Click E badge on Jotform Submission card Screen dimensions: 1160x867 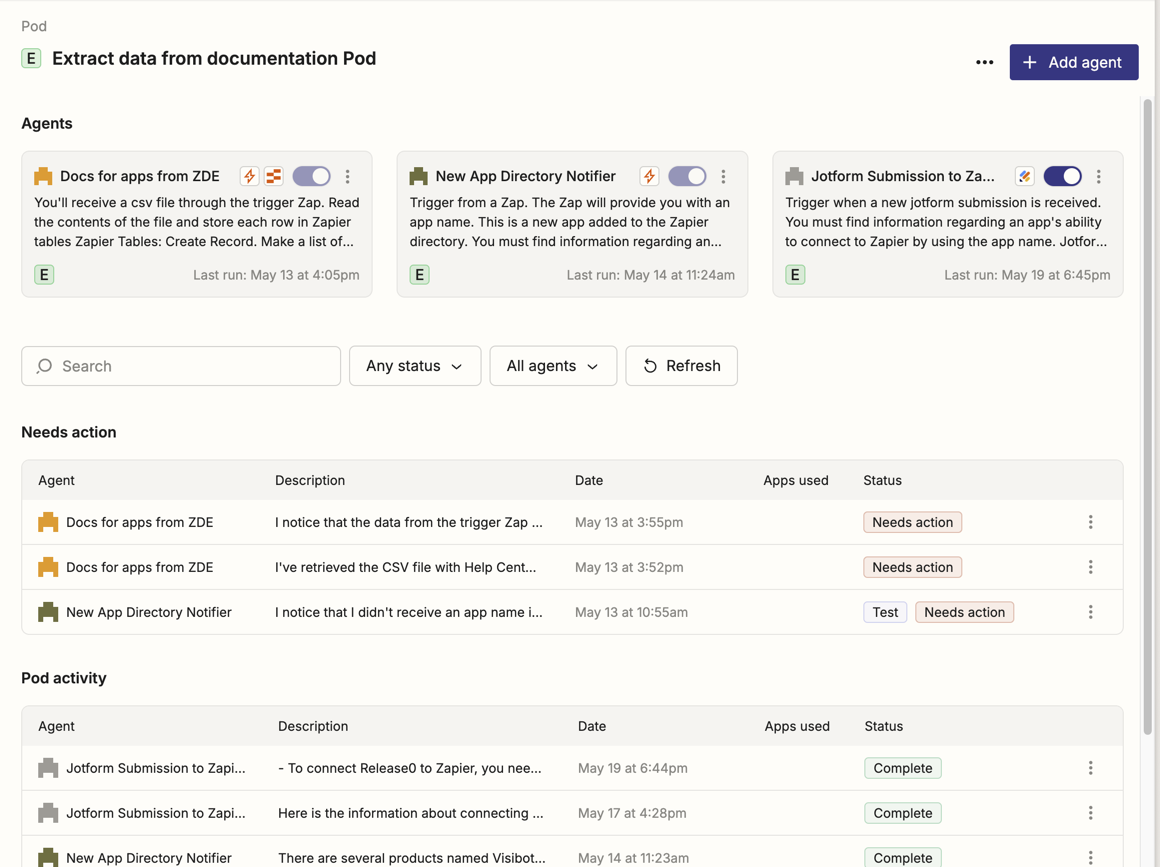coord(795,275)
